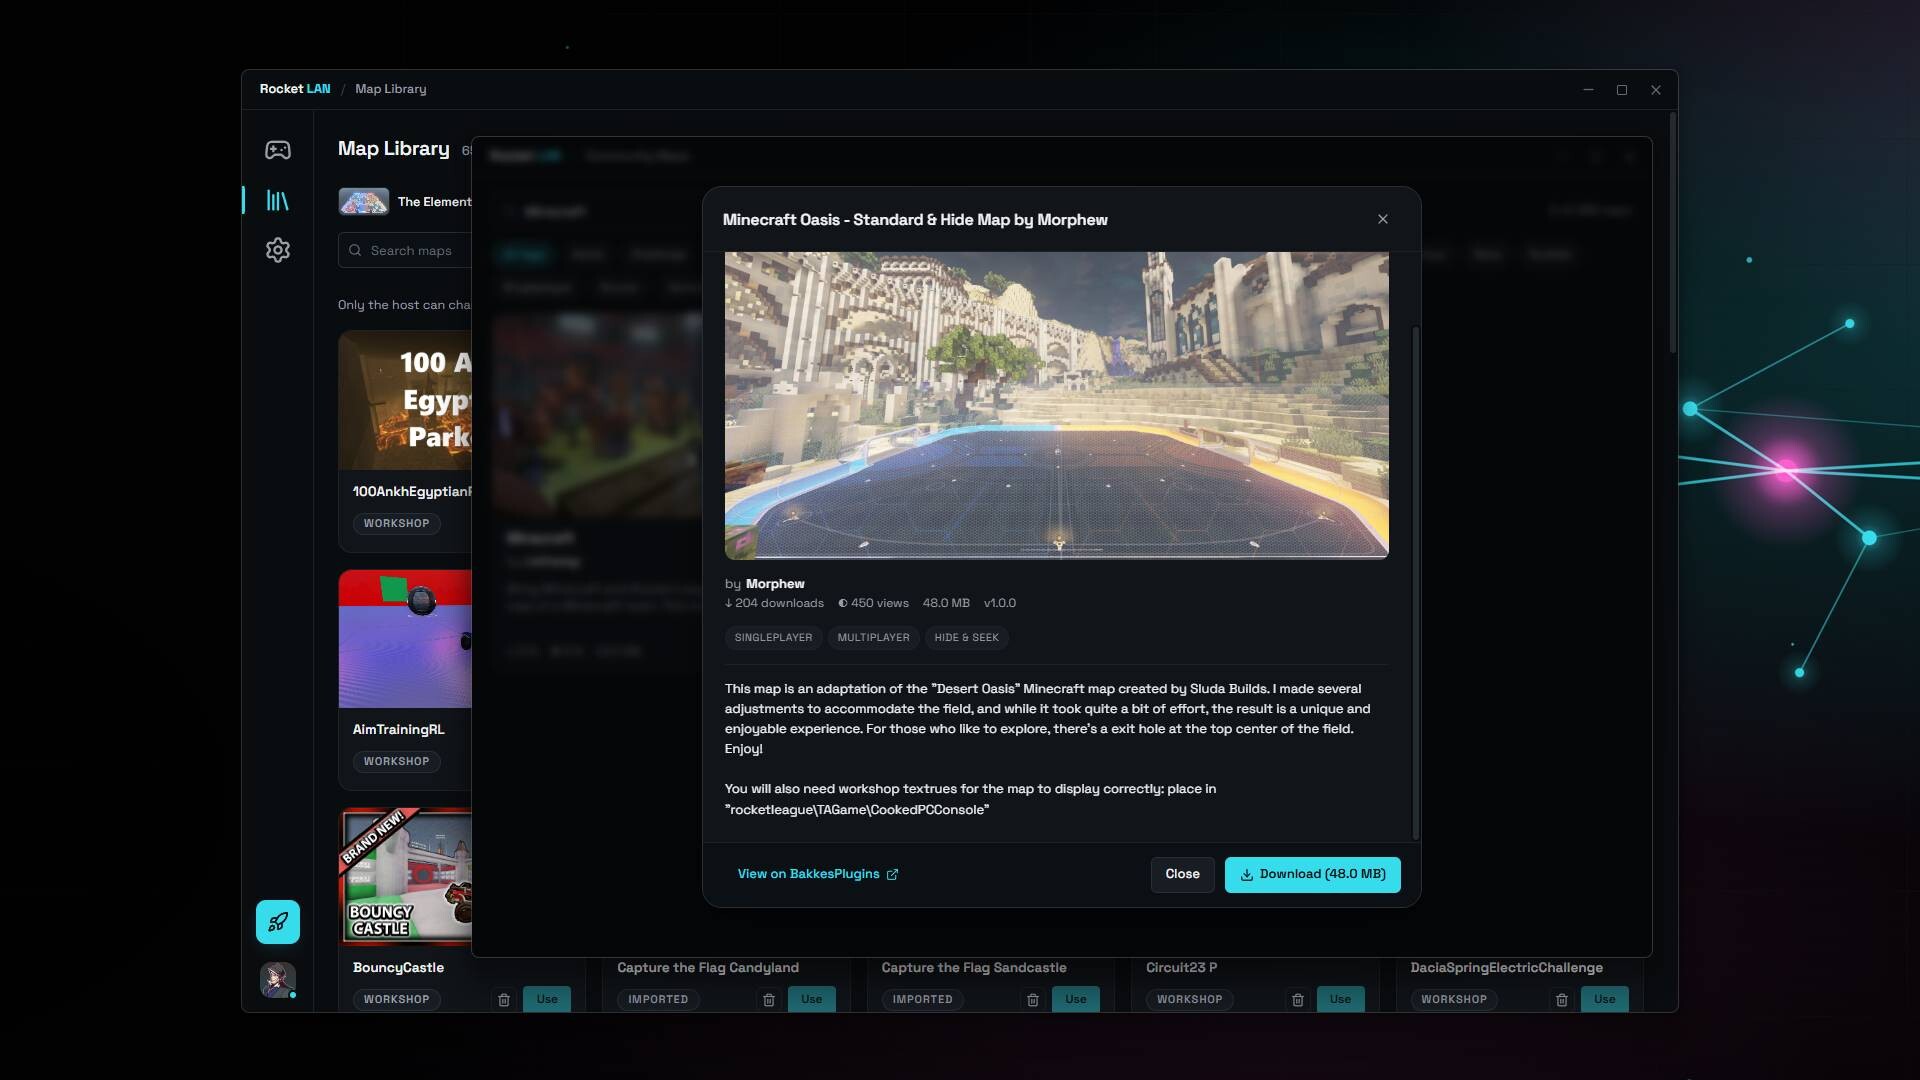The image size is (1920, 1080).
Task: Click the IMPORTED badge under Capture the Flag Candyland
Action: pos(658,1000)
